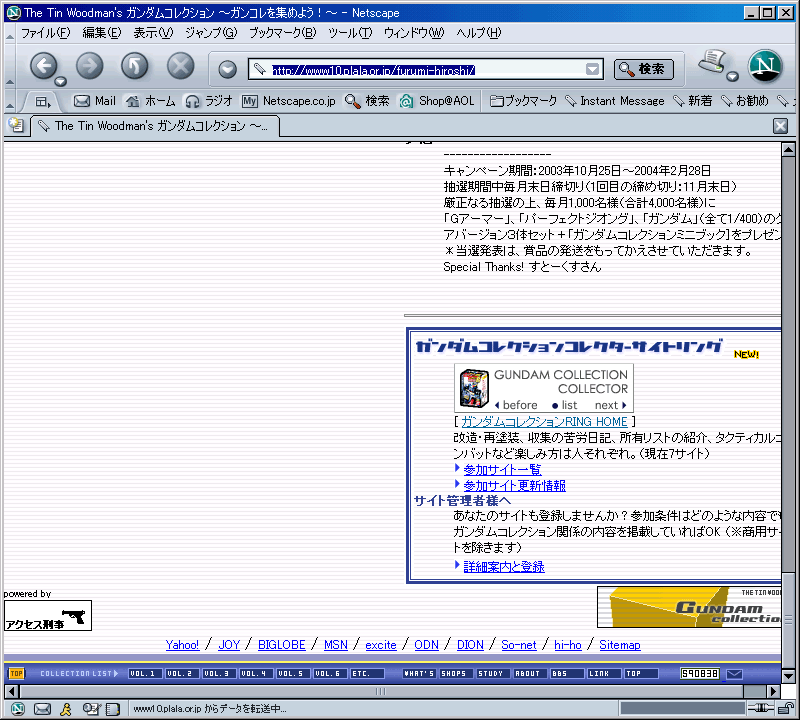Open the Back history dropdown arrow

[61, 81]
